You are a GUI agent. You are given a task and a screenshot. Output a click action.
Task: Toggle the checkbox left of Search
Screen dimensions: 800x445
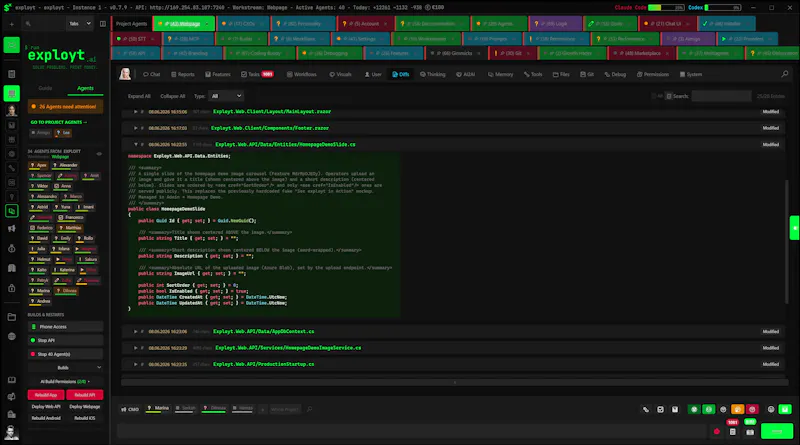(x=668, y=96)
